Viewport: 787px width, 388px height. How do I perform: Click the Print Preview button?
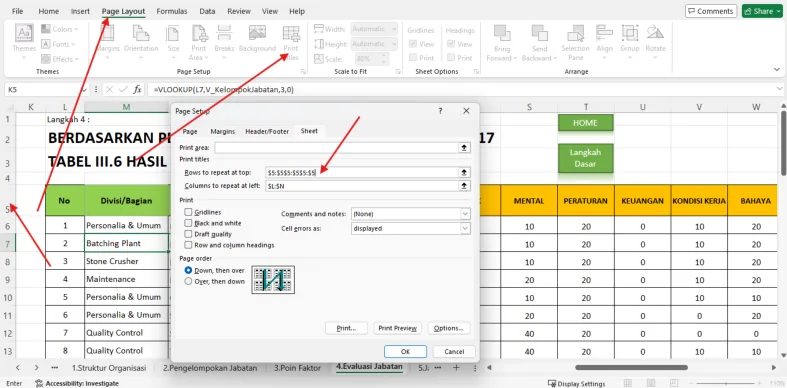pyautogui.click(x=398, y=328)
